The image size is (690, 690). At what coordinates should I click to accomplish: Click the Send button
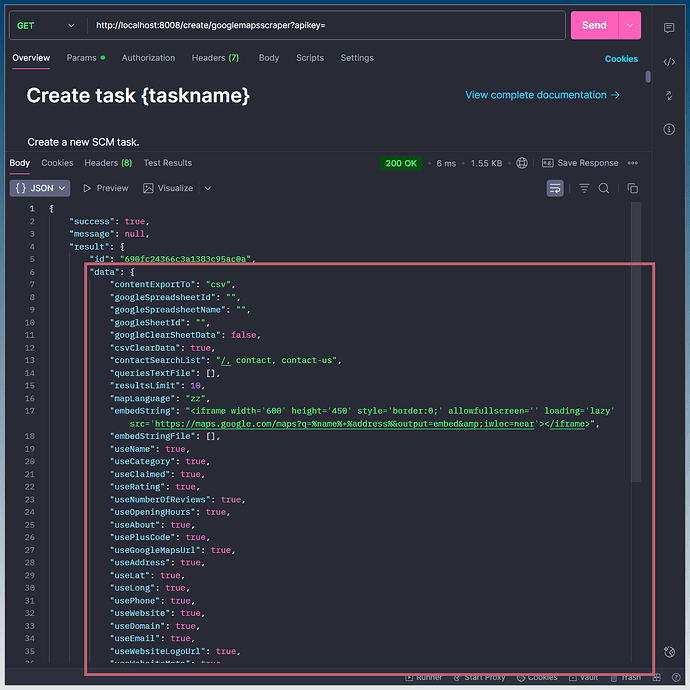594,25
